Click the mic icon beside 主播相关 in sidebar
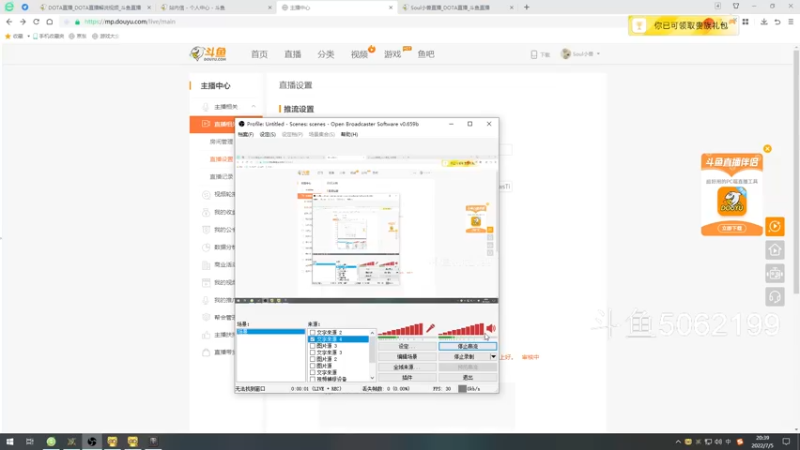 pos(205,107)
